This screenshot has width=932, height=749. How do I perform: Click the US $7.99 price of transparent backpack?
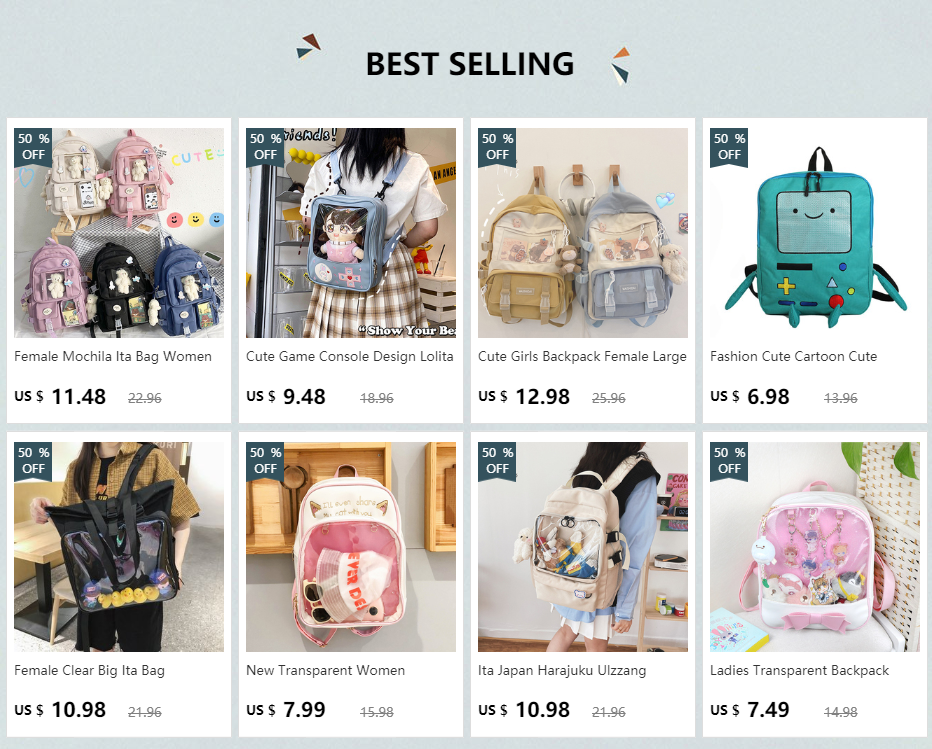(286, 710)
